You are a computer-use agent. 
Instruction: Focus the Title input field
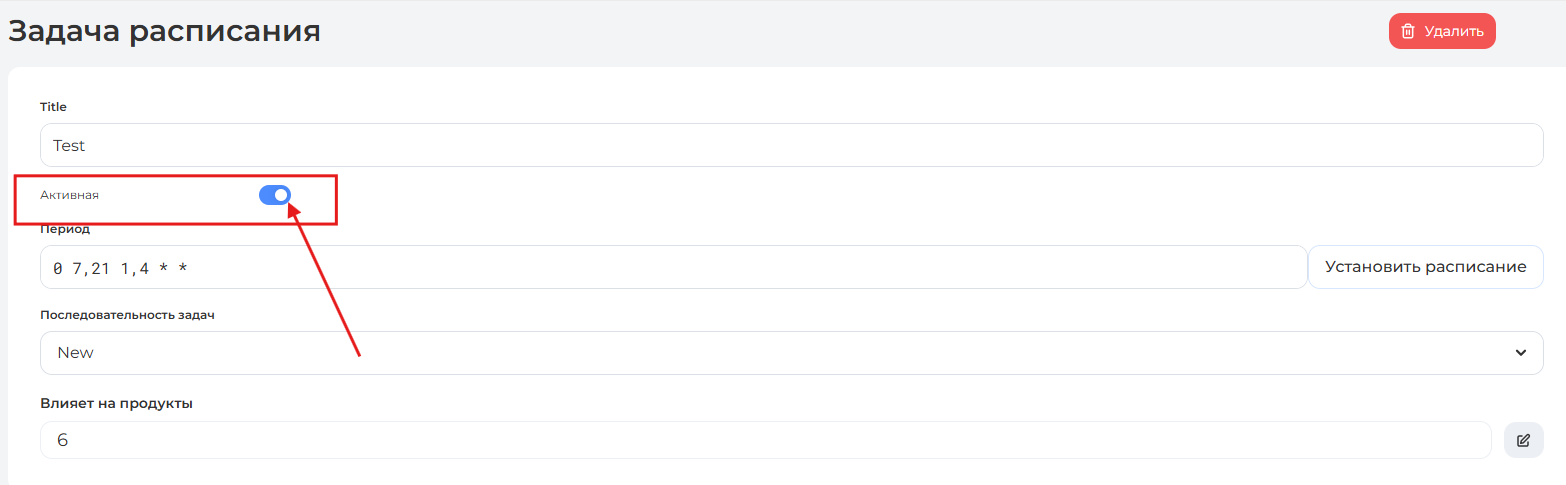790,145
